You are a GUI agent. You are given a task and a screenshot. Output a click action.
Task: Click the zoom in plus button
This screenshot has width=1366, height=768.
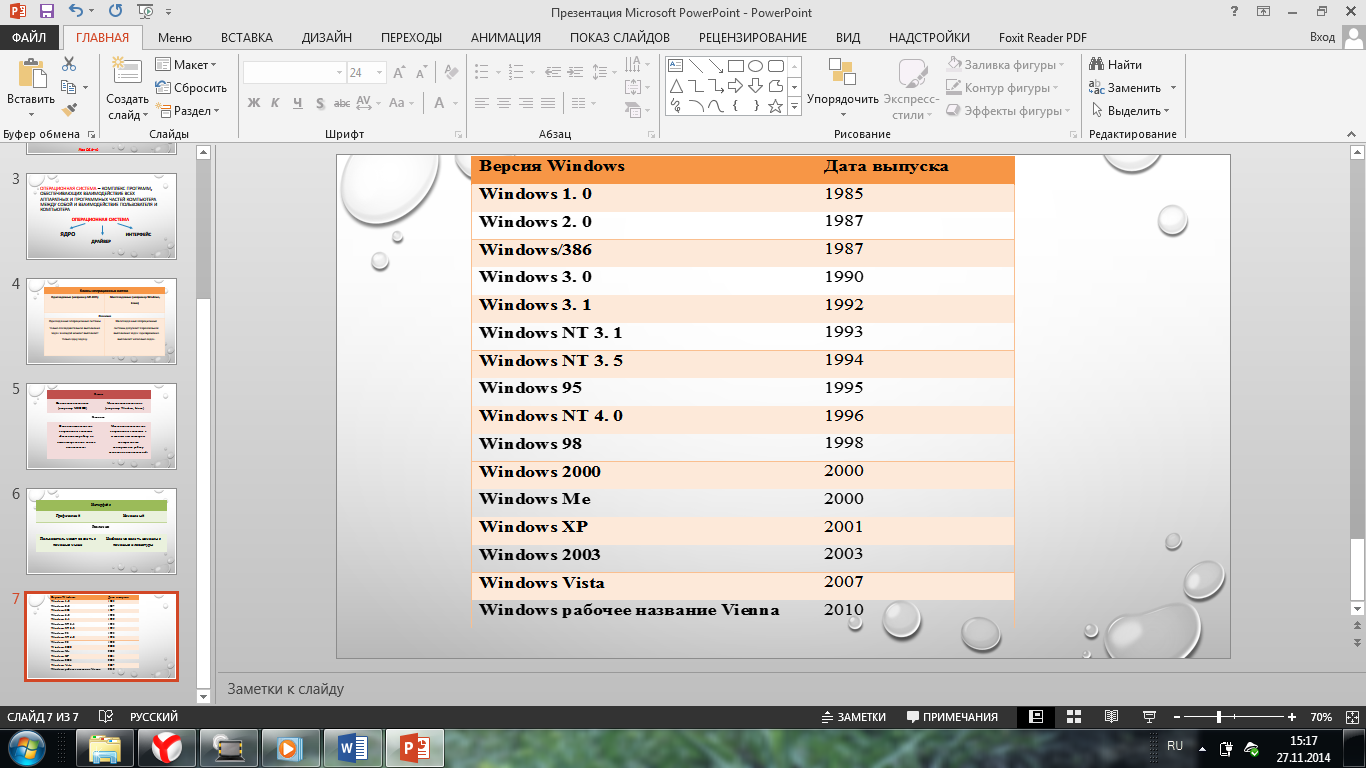[1292, 717]
